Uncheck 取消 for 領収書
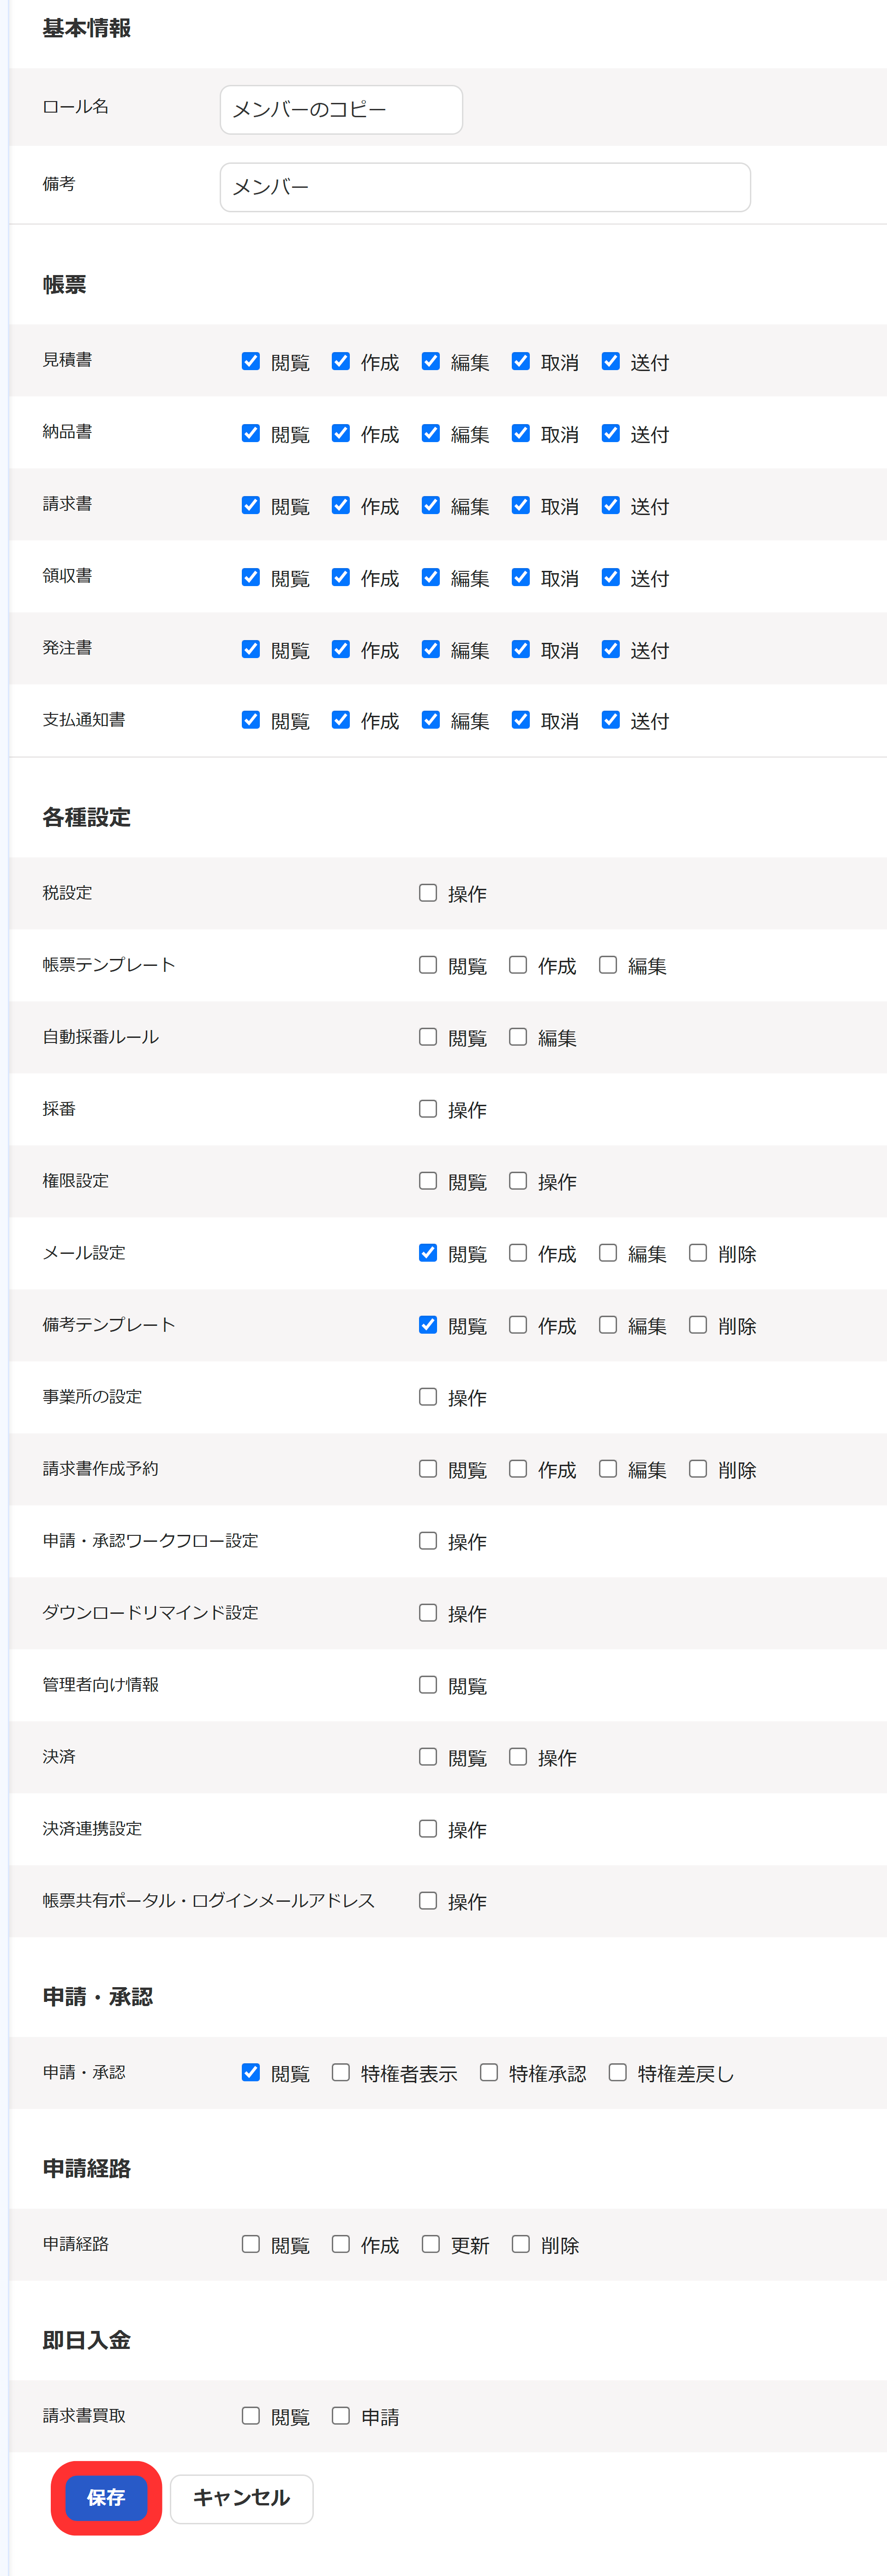The height and width of the screenshot is (2576, 887). (521, 577)
